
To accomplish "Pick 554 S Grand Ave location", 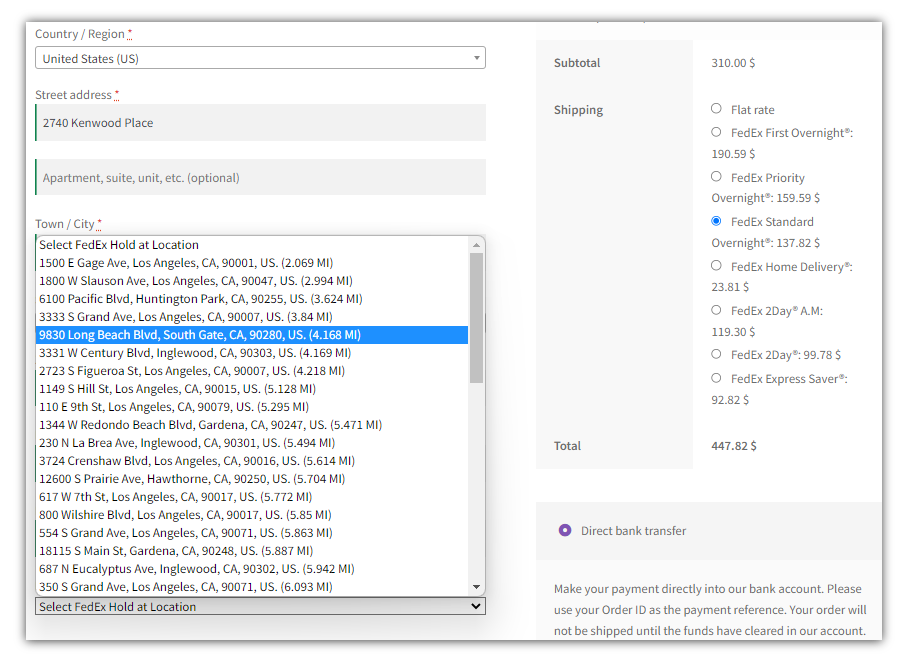I will pyautogui.click(x=252, y=533).
